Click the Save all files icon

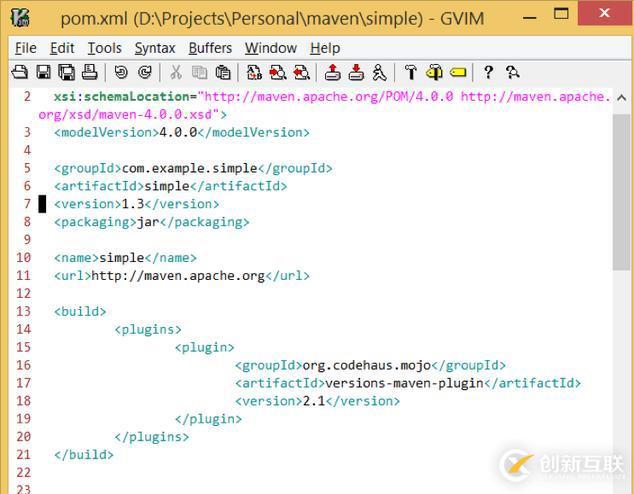click(x=66, y=72)
